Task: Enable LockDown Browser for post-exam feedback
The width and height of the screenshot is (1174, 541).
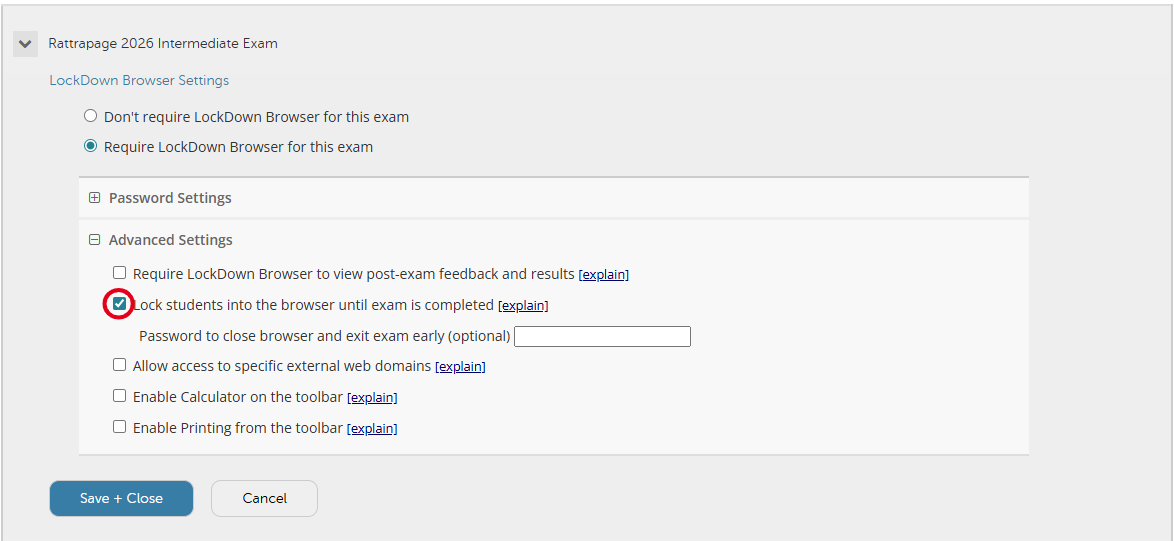Action: (x=120, y=273)
